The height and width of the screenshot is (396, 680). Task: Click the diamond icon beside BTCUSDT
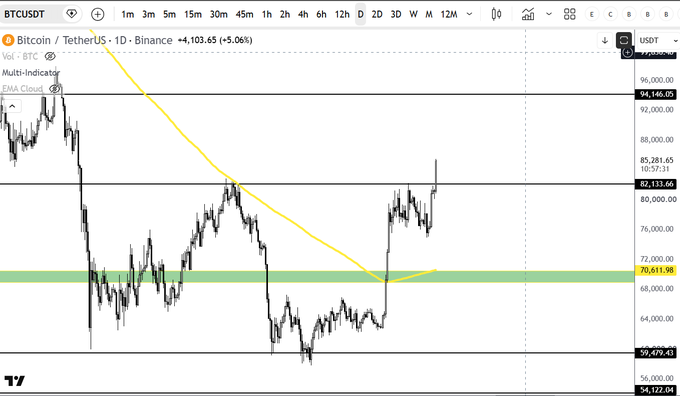tap(71, 14)
